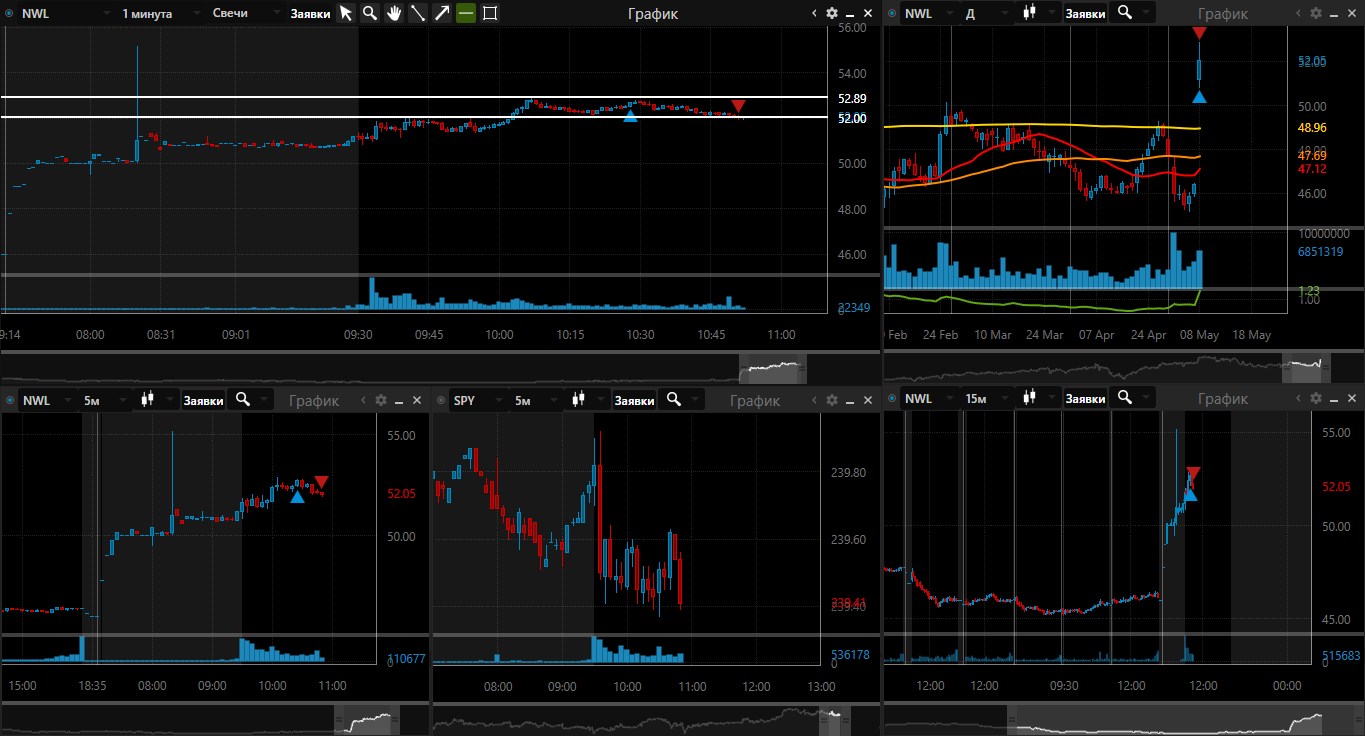The image size is (1365, 736).
Task: Click red sell triangle marker in 1 минута chart
Action: point(738,106)
